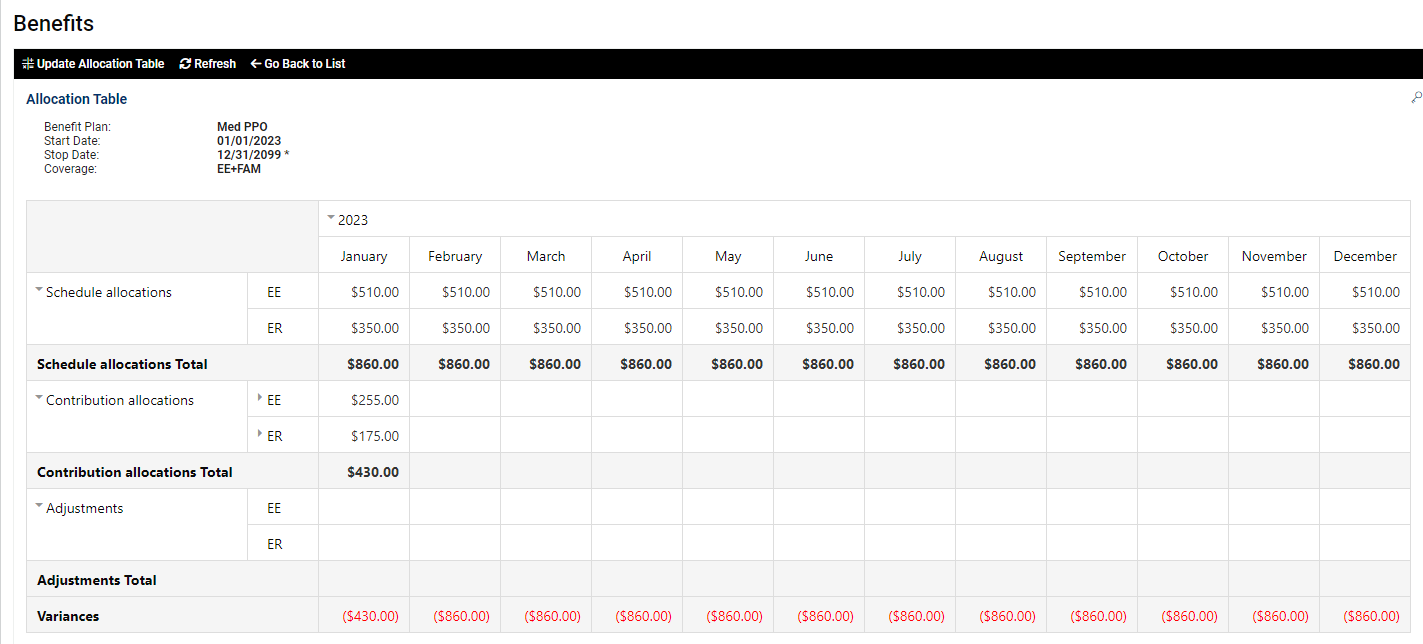This screenshot has width=1423, height=644.
Task: Click the Update Allocation Table label
Action: tap(101, 64)
